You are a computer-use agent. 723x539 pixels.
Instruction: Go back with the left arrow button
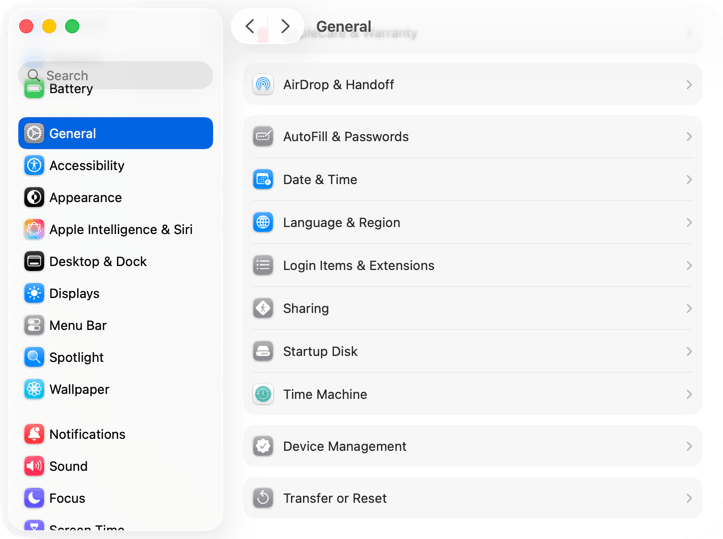click(250, 26)
